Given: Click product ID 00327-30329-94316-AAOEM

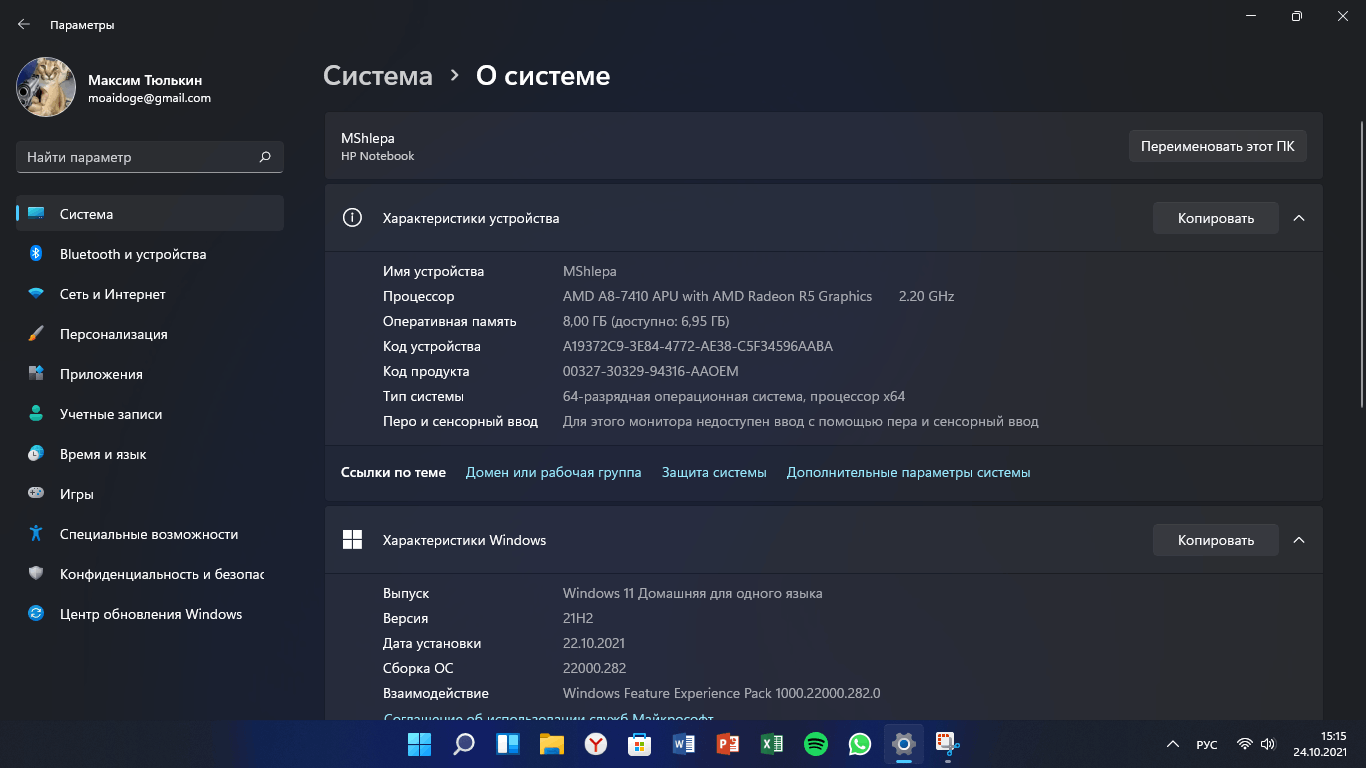Looking at the screenshot, I should tap(651, 371).
